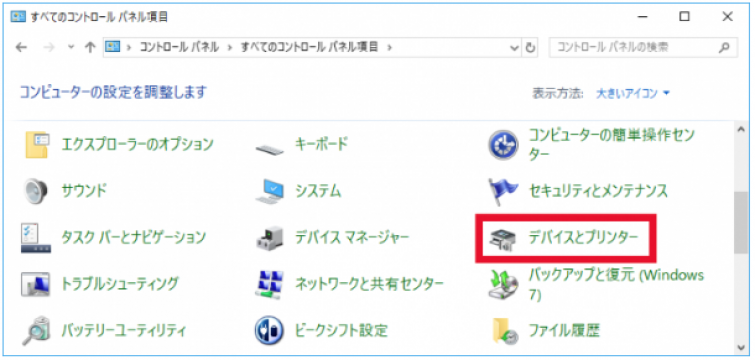Open the セキュリティとメンテナンス flag icon
The height and width of the screenshot is (360, 755).
(x=503, y=191)
